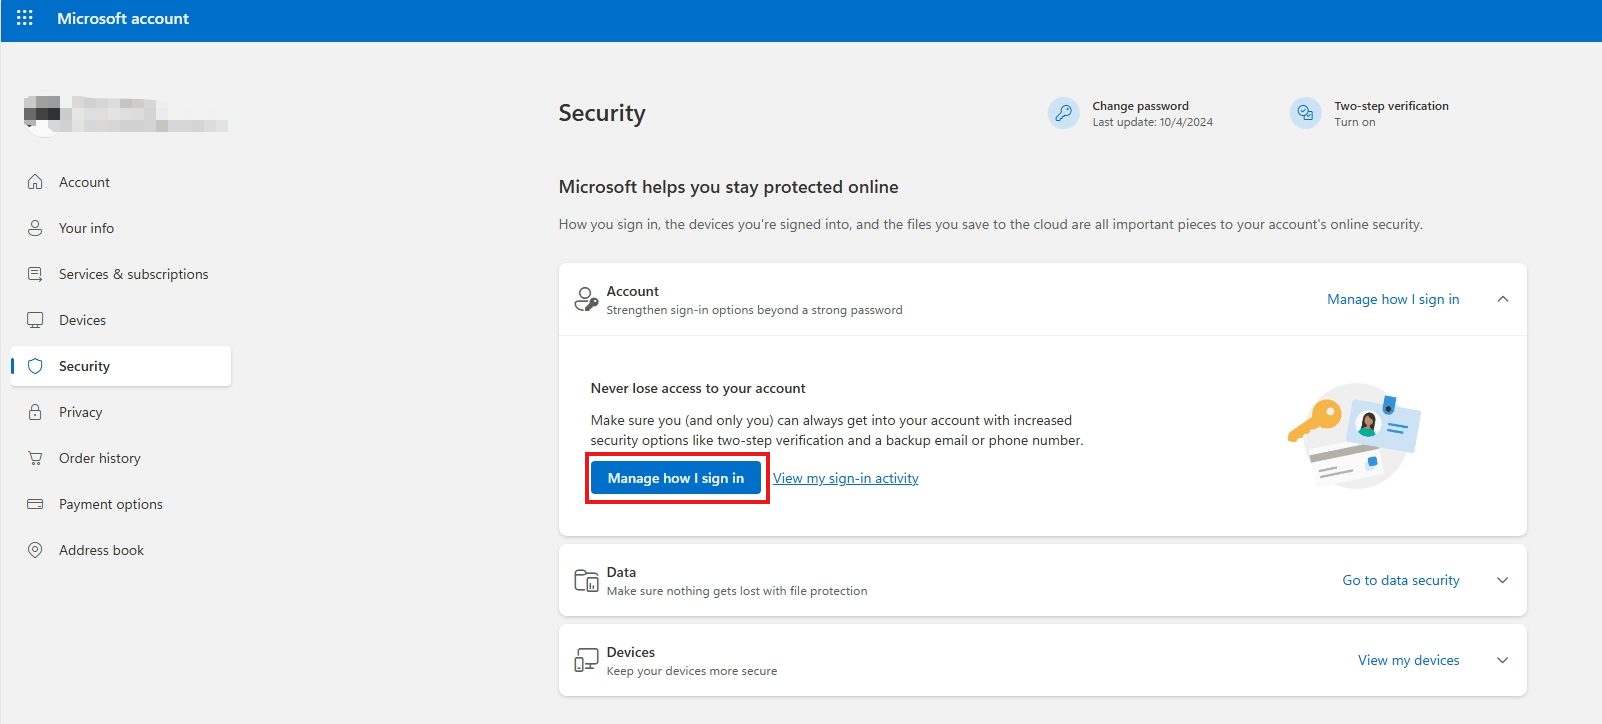Click the Payment options card icon
The image size is (1602, 724).
click(x=35, y=504)
